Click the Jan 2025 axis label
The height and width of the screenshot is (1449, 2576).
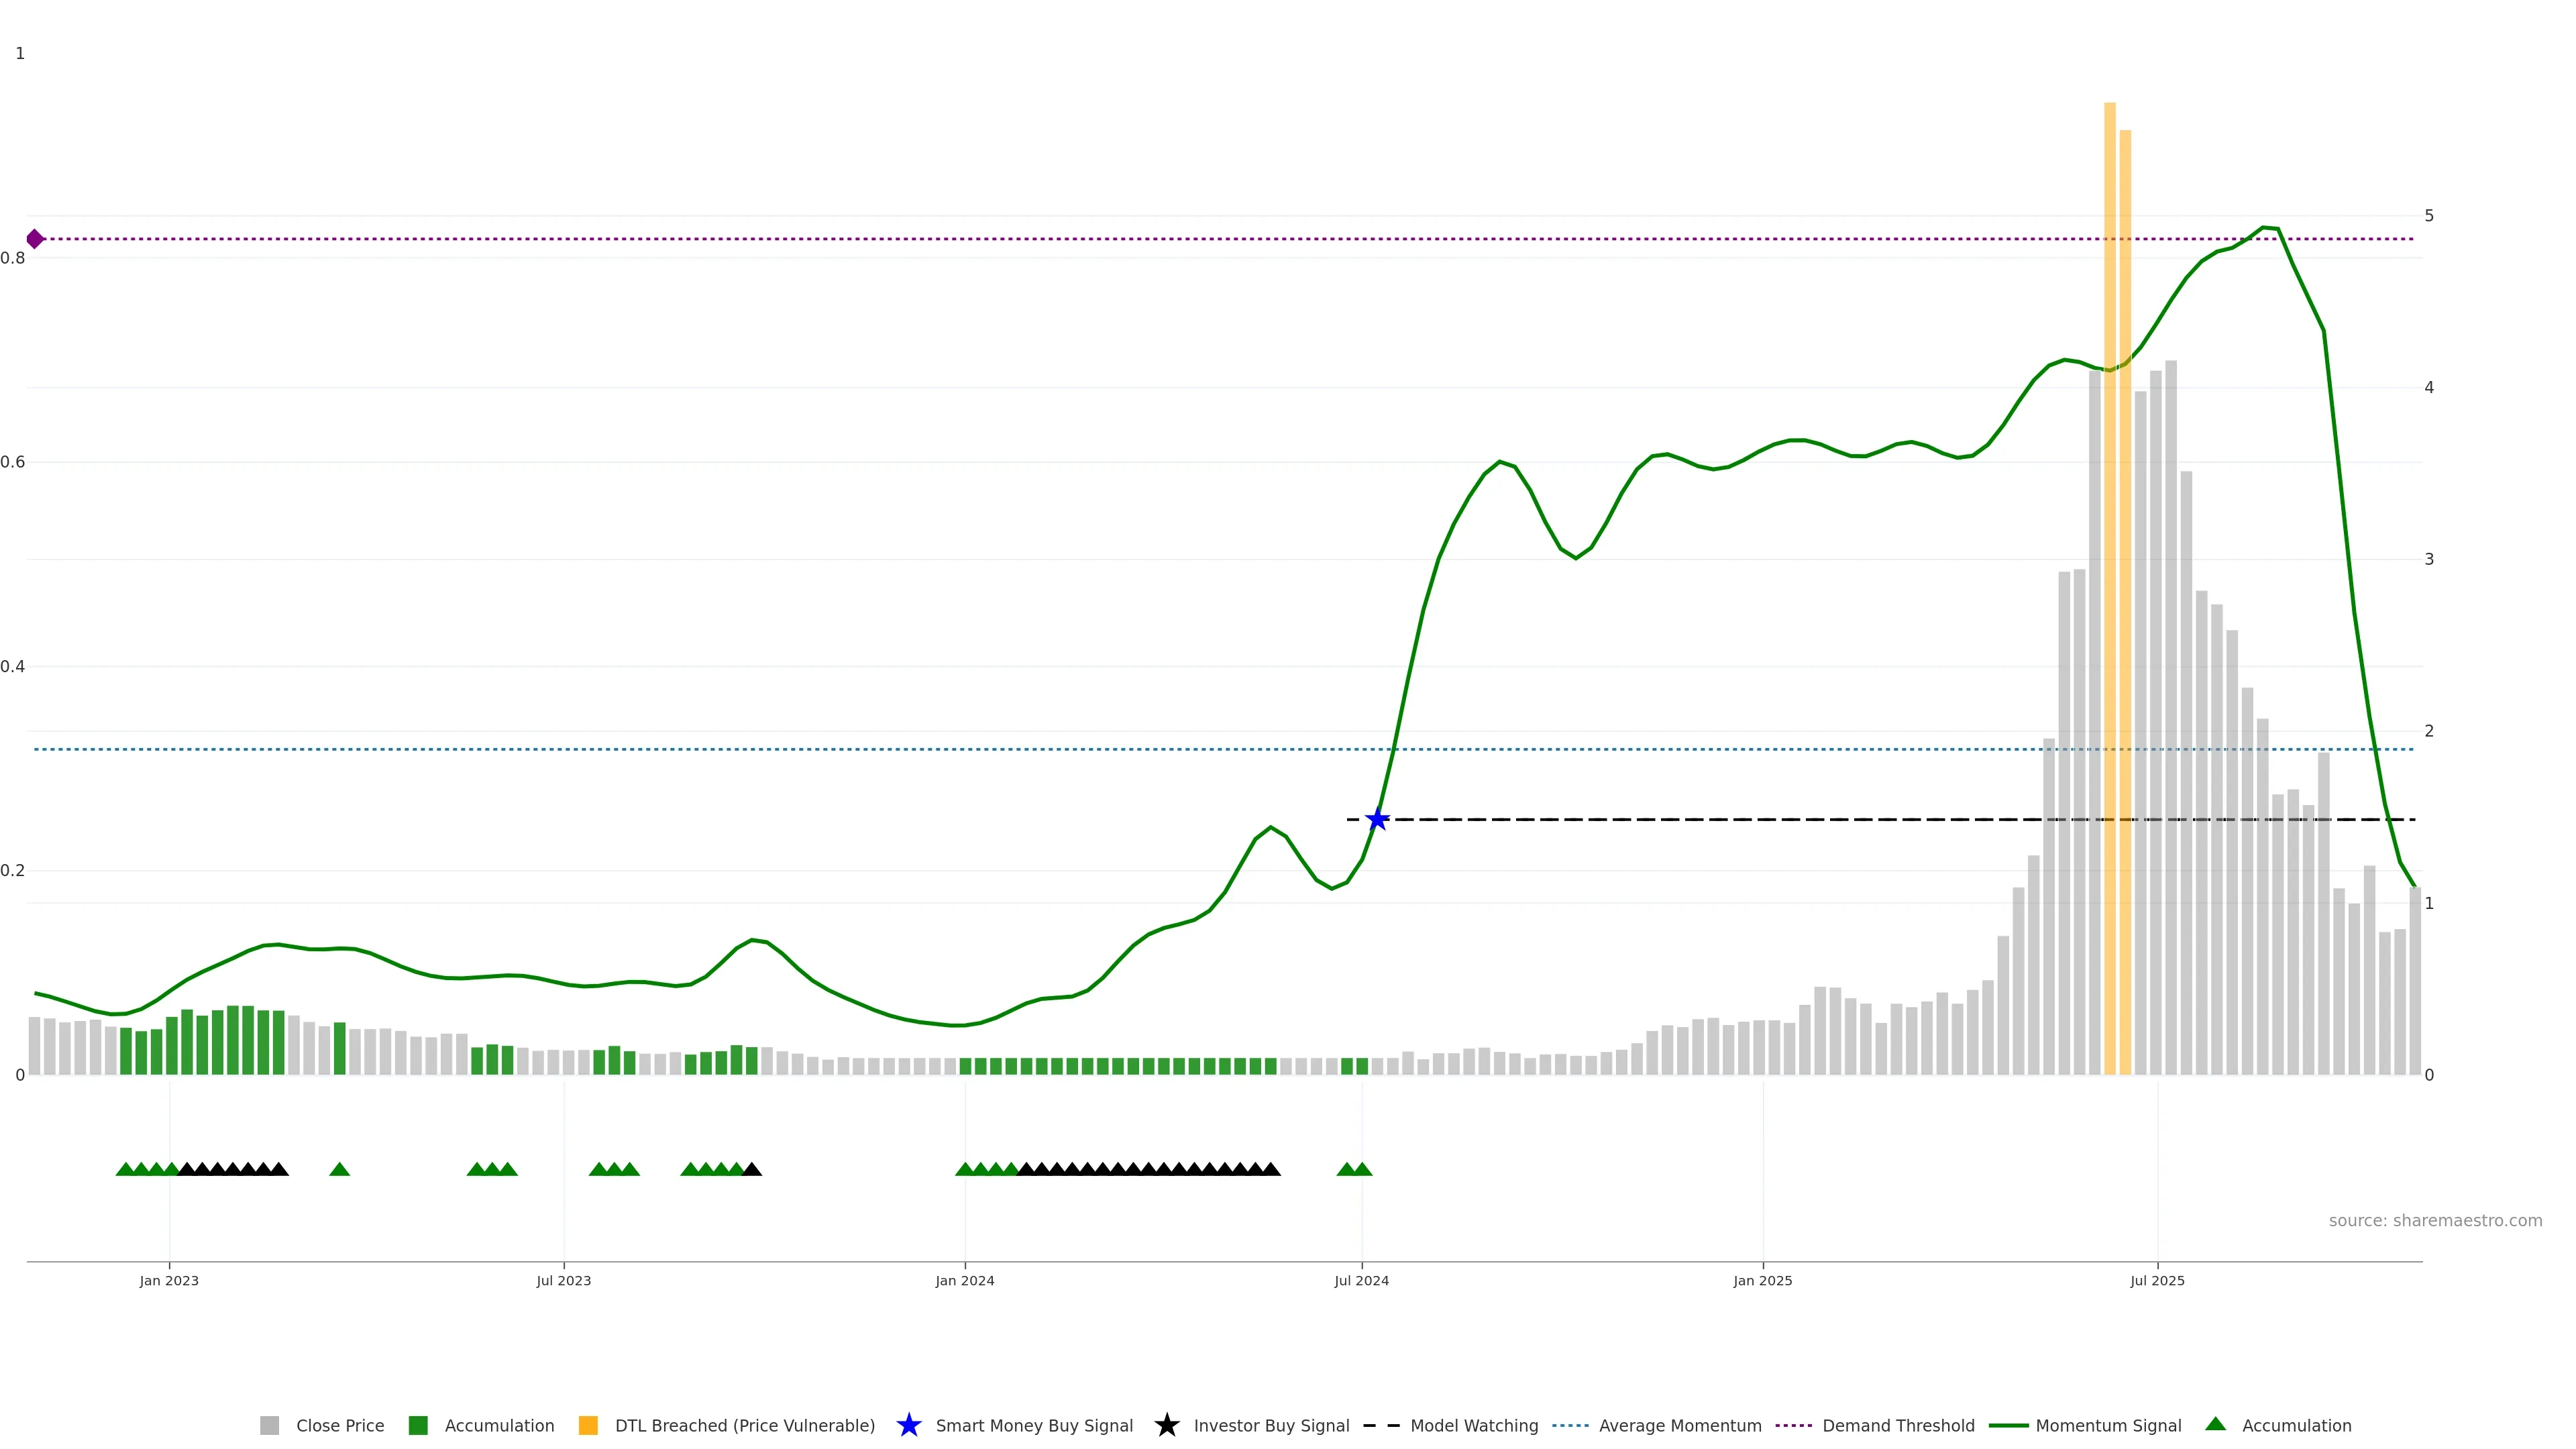coord(1762,1280)
